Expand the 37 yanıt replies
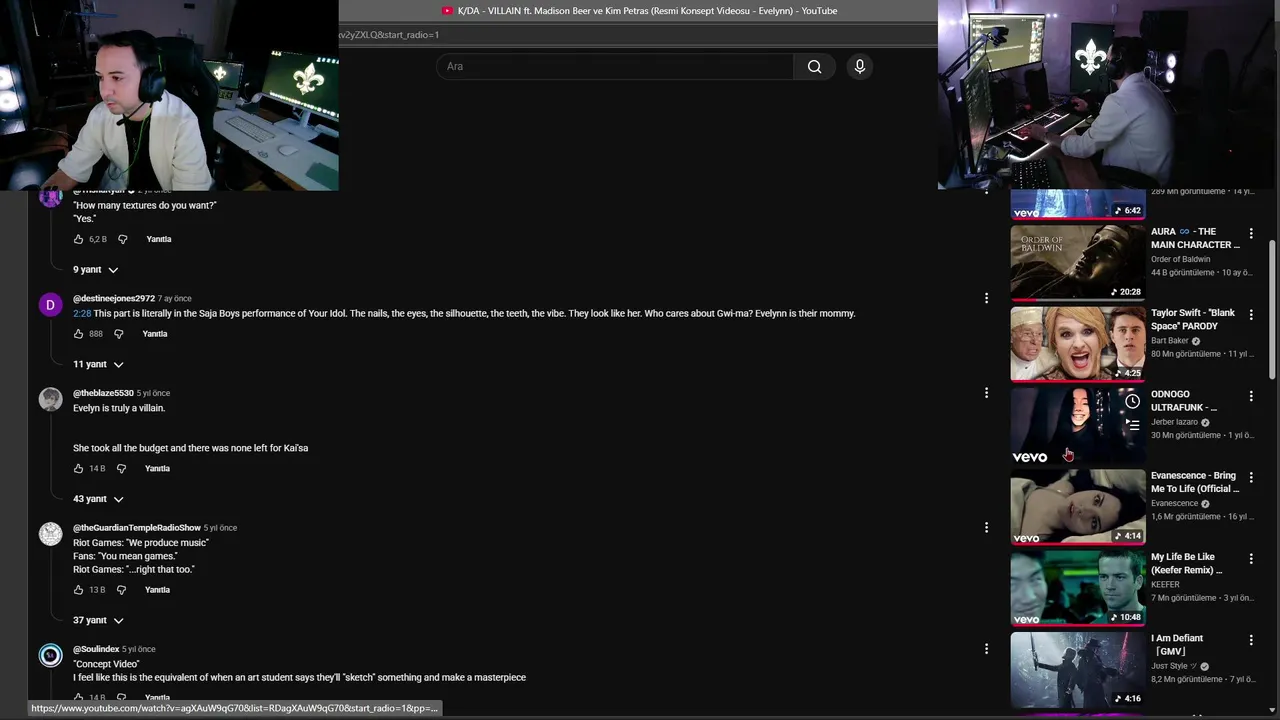Viewport: 1280px width, 720px height. point(98,620)
